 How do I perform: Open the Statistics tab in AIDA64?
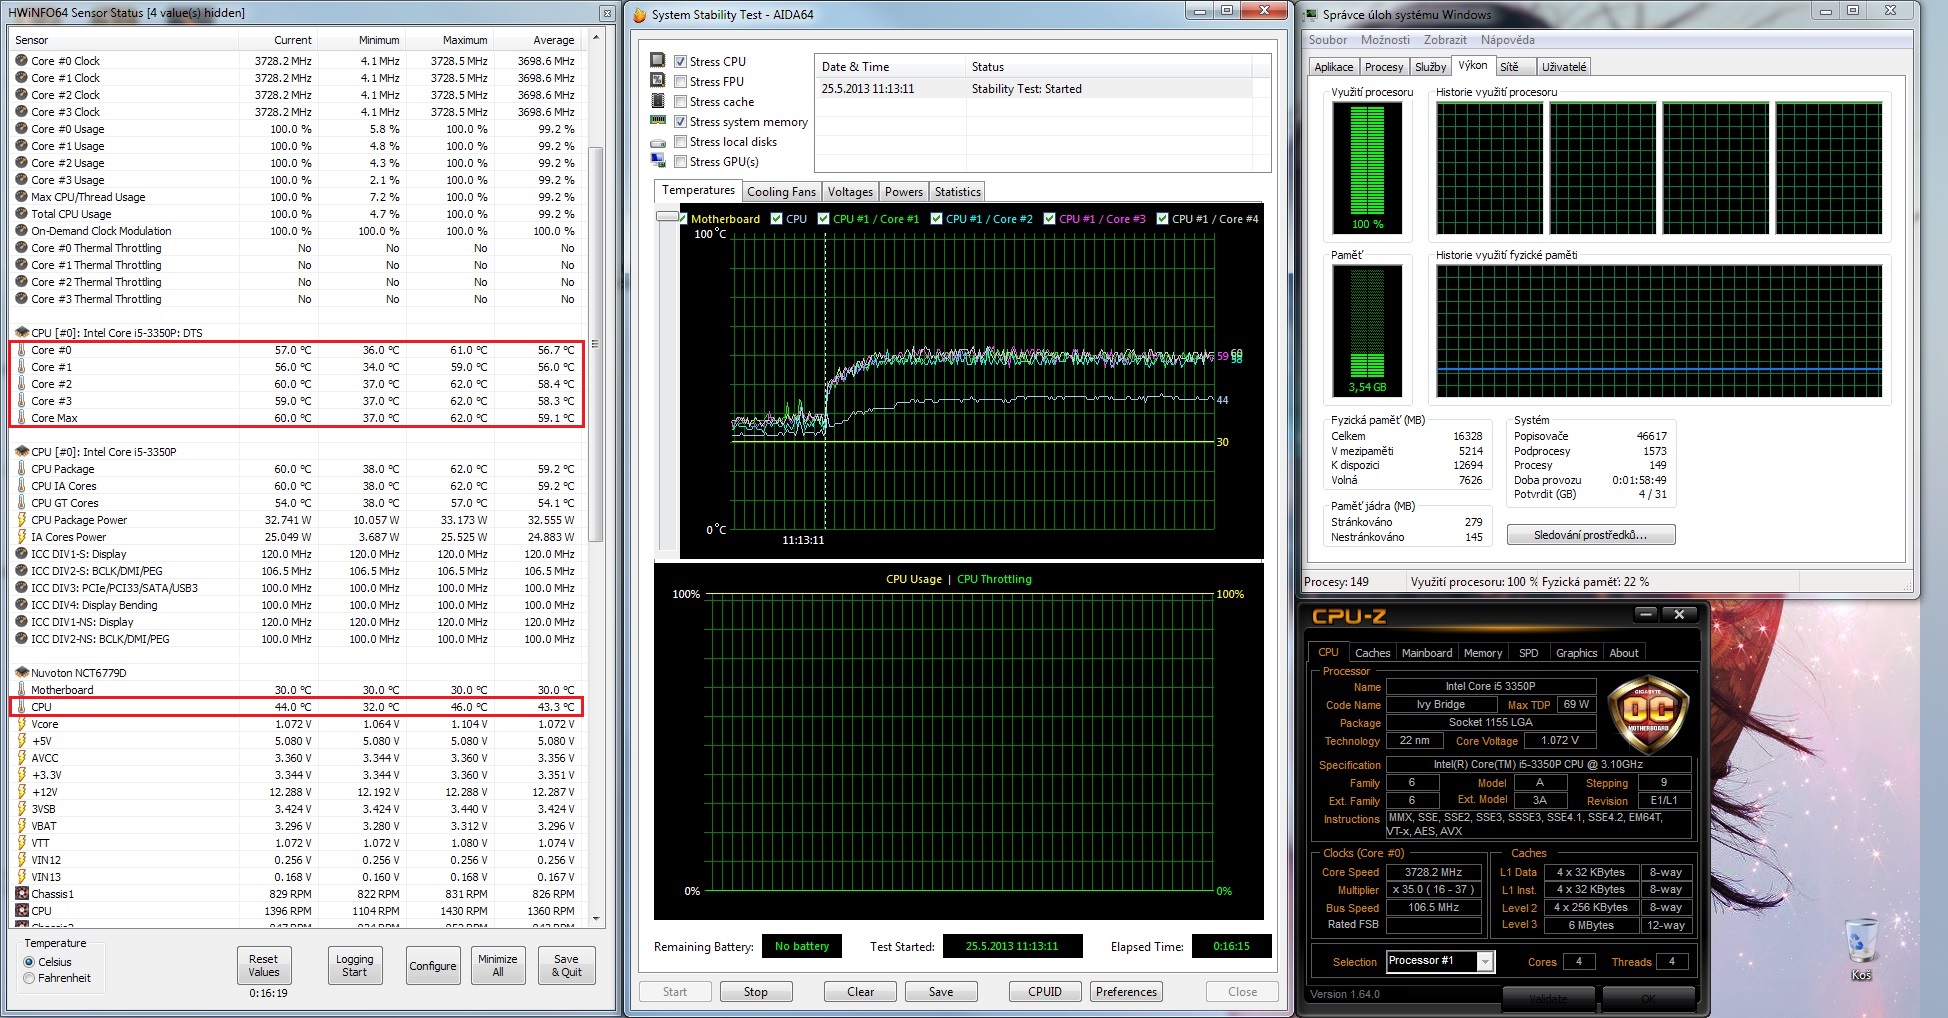[958, 192]
